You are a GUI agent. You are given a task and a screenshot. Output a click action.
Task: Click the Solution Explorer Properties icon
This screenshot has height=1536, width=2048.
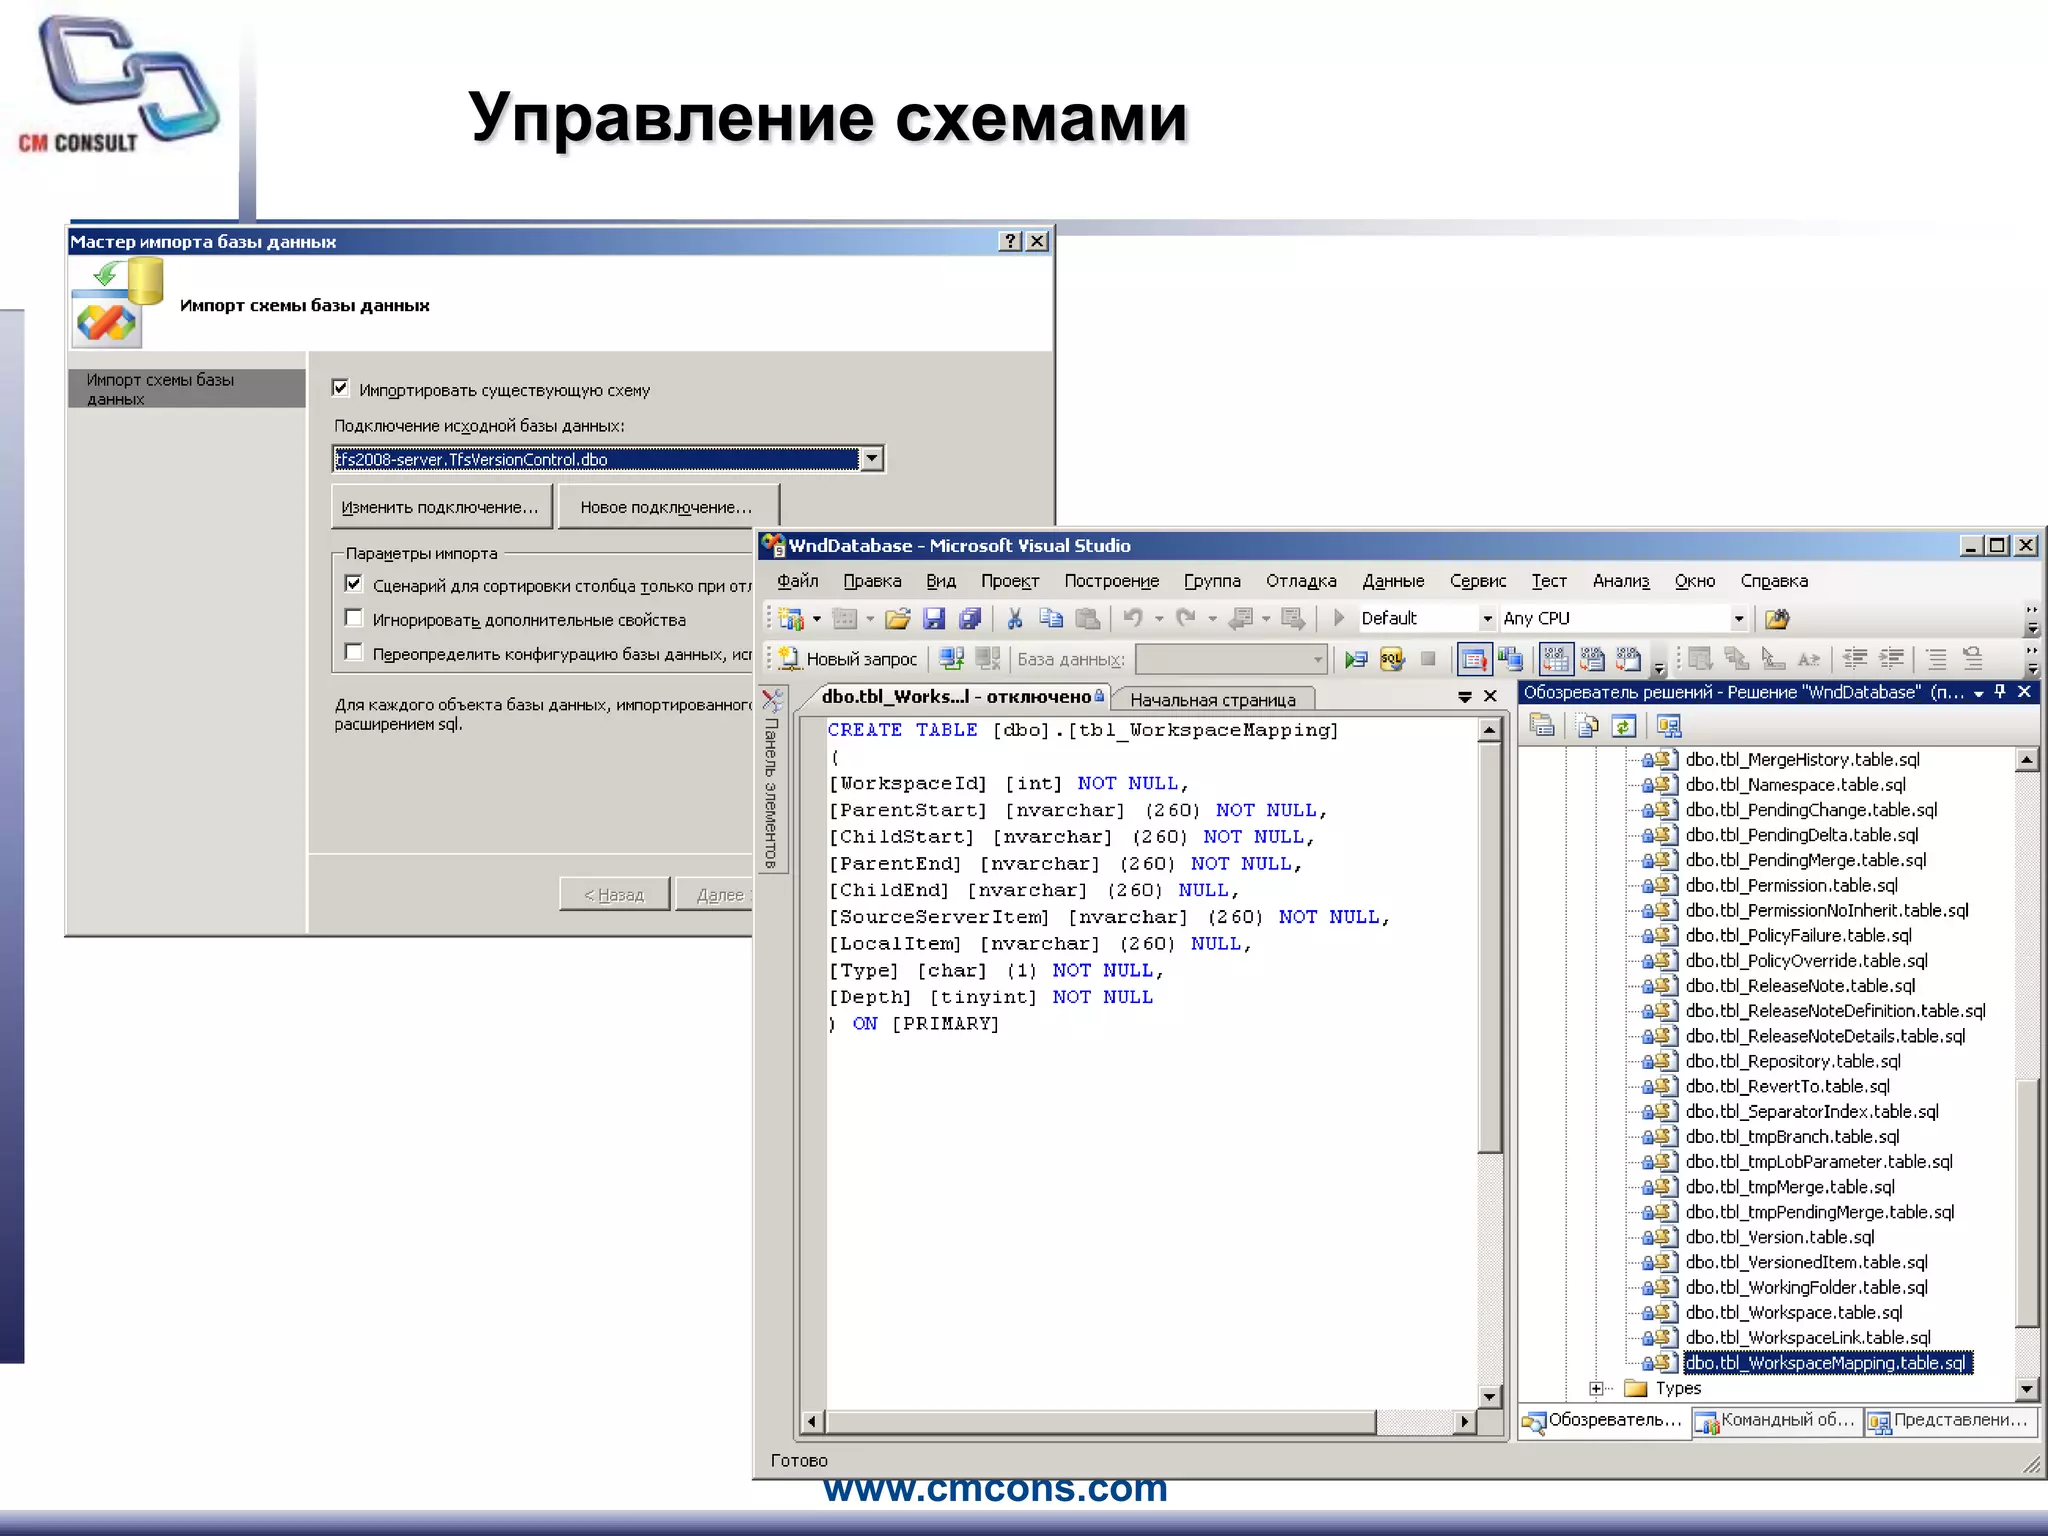1542,726
